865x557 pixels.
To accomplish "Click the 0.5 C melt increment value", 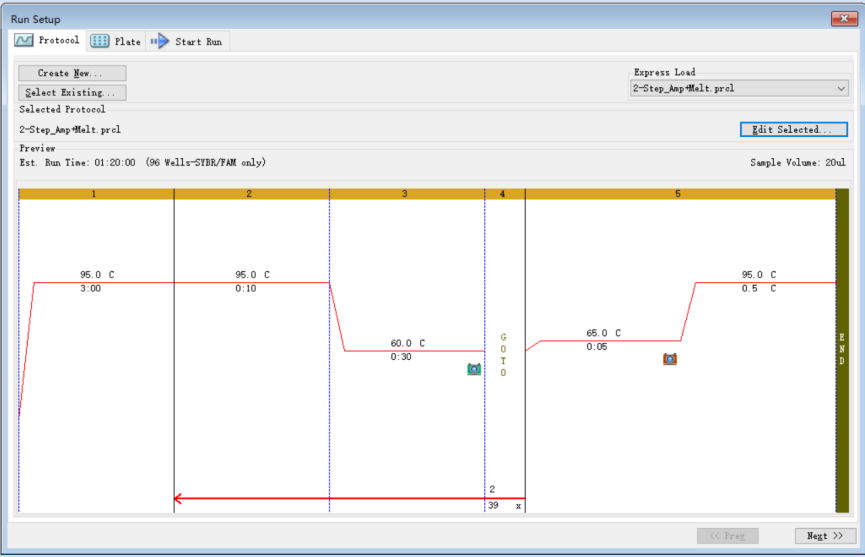I will point(759,288).
